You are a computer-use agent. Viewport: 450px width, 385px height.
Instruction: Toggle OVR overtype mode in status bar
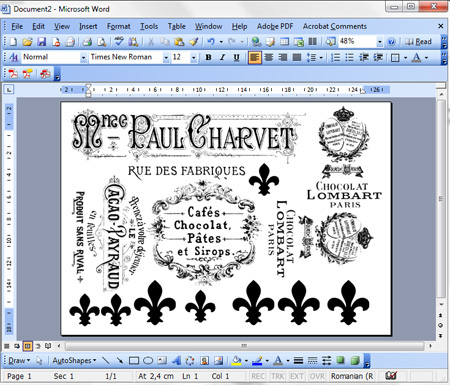click(317, 376)
